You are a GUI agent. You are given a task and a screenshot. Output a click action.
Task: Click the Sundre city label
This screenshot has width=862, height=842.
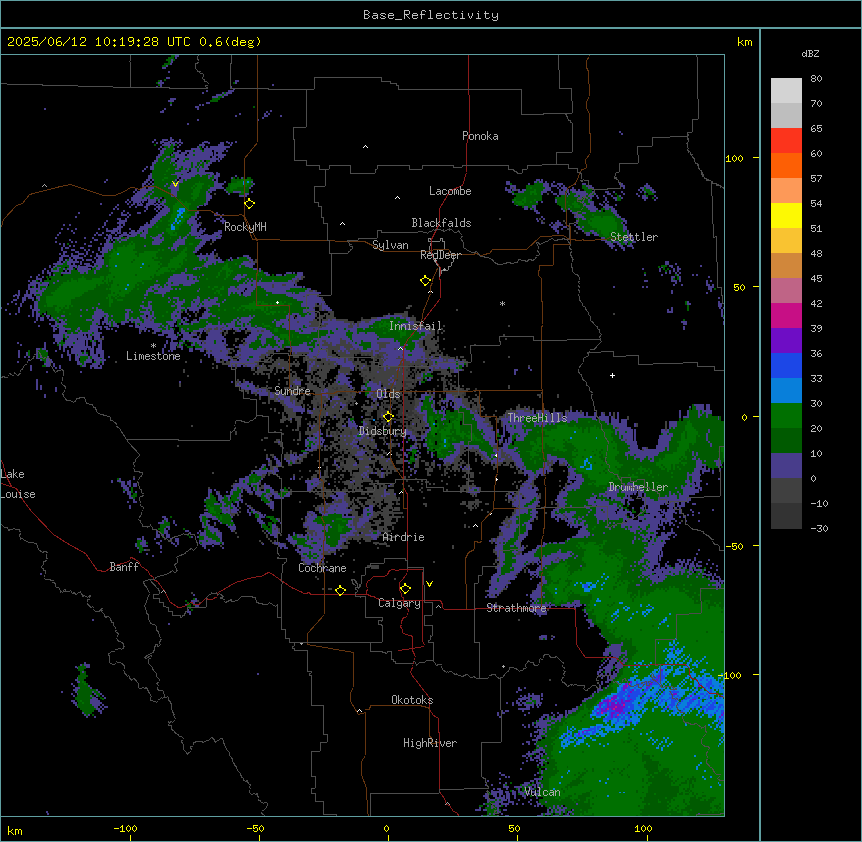coord(292,391)
